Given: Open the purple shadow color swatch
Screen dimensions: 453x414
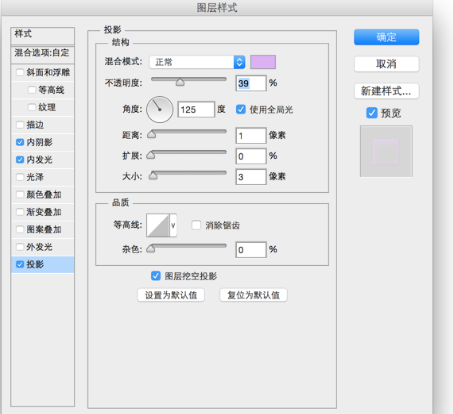Looking at the screenshot, I should [x=263, y=62].
